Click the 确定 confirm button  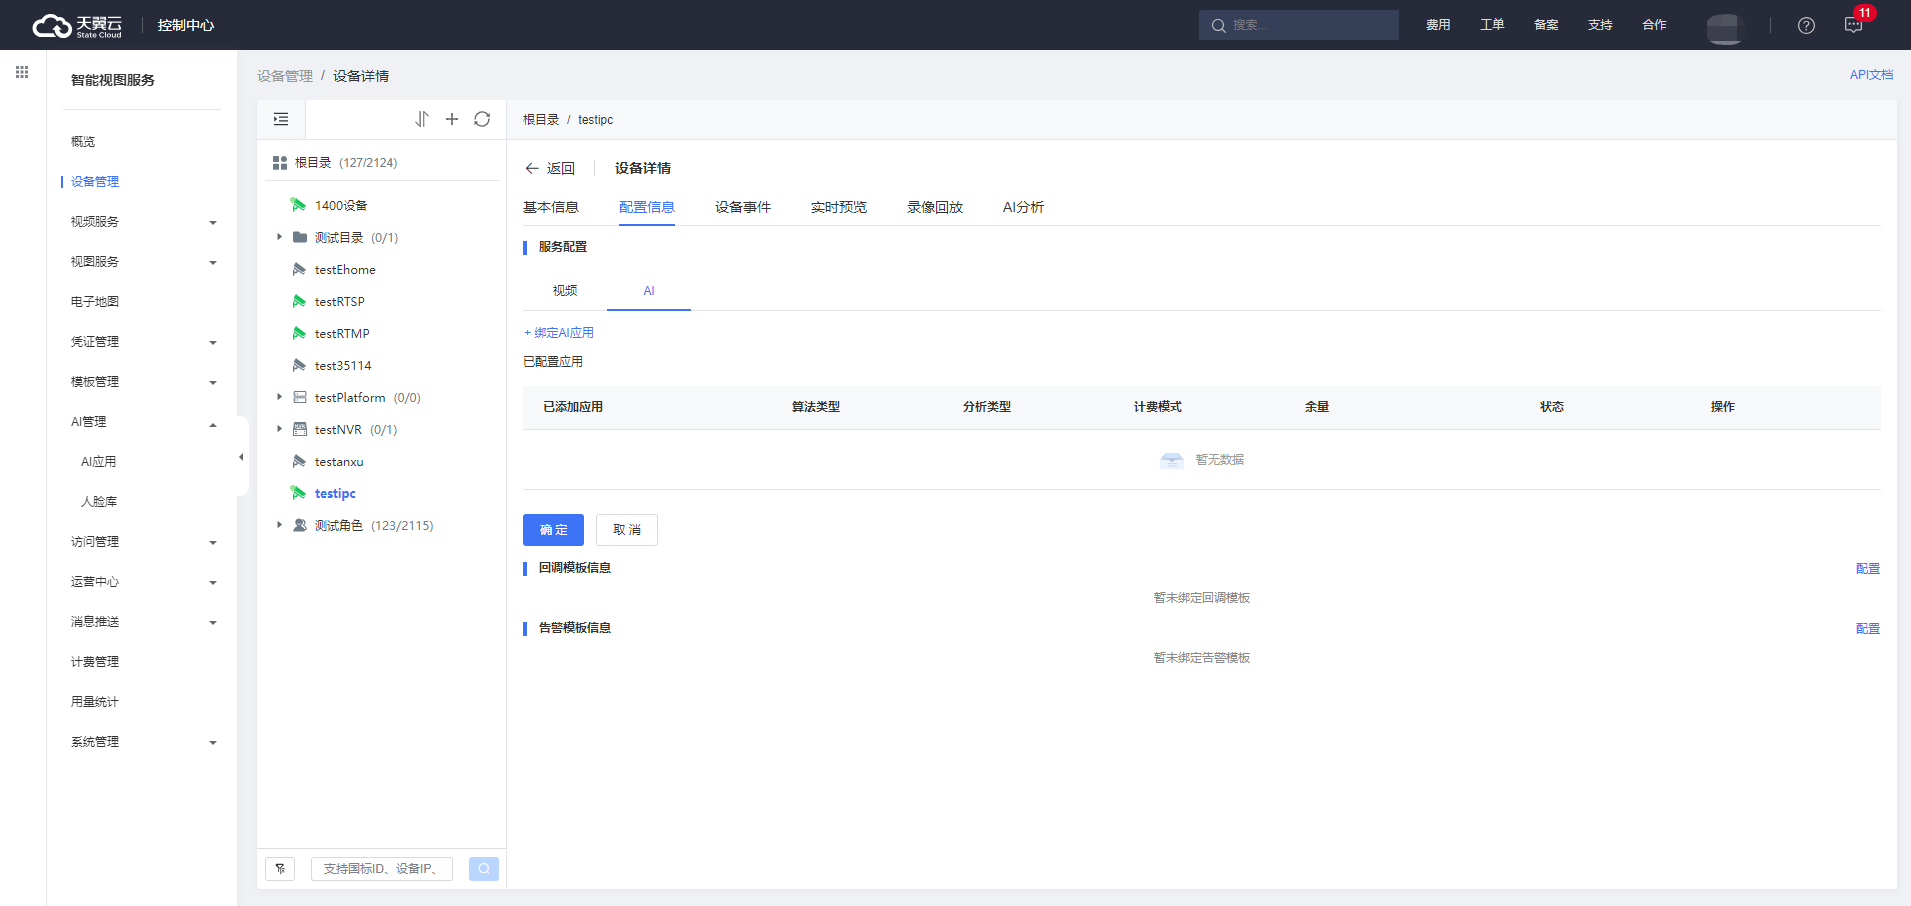[553, 530]
